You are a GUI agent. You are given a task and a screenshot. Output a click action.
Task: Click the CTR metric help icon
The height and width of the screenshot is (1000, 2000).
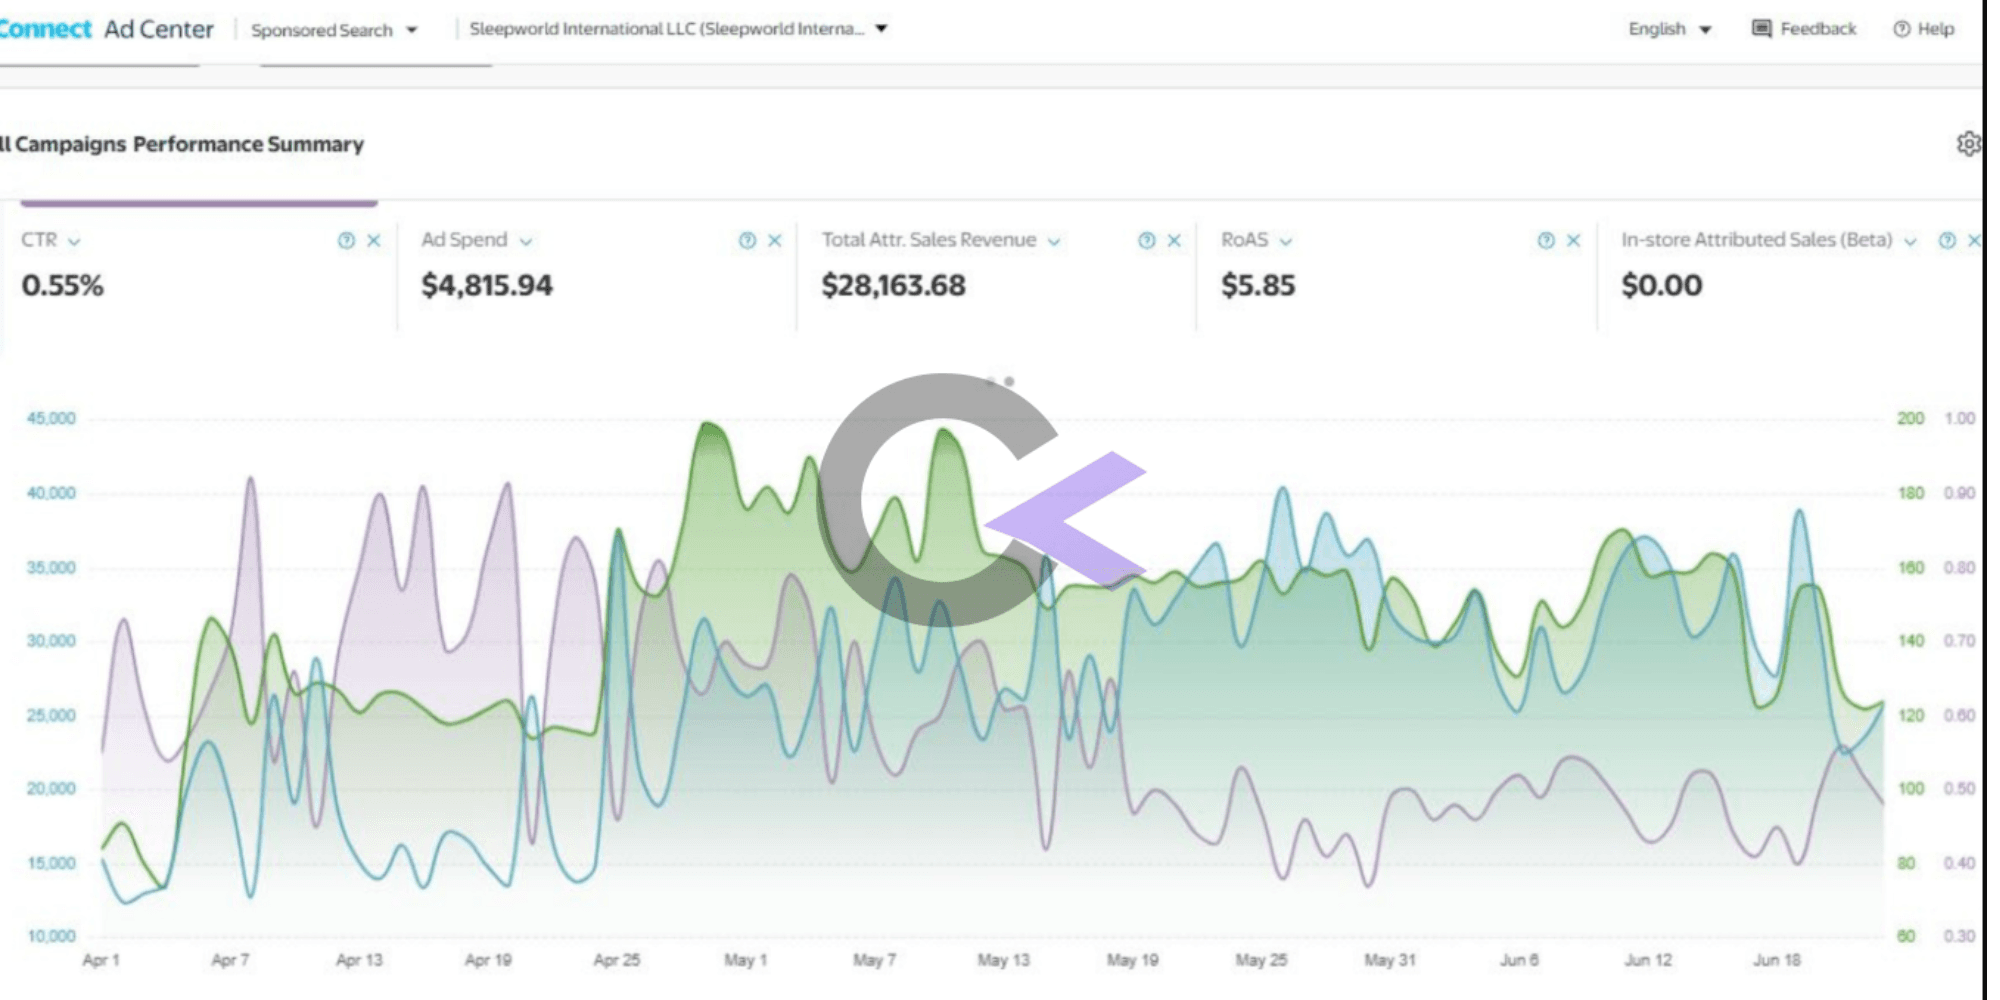tap(346, 240)
